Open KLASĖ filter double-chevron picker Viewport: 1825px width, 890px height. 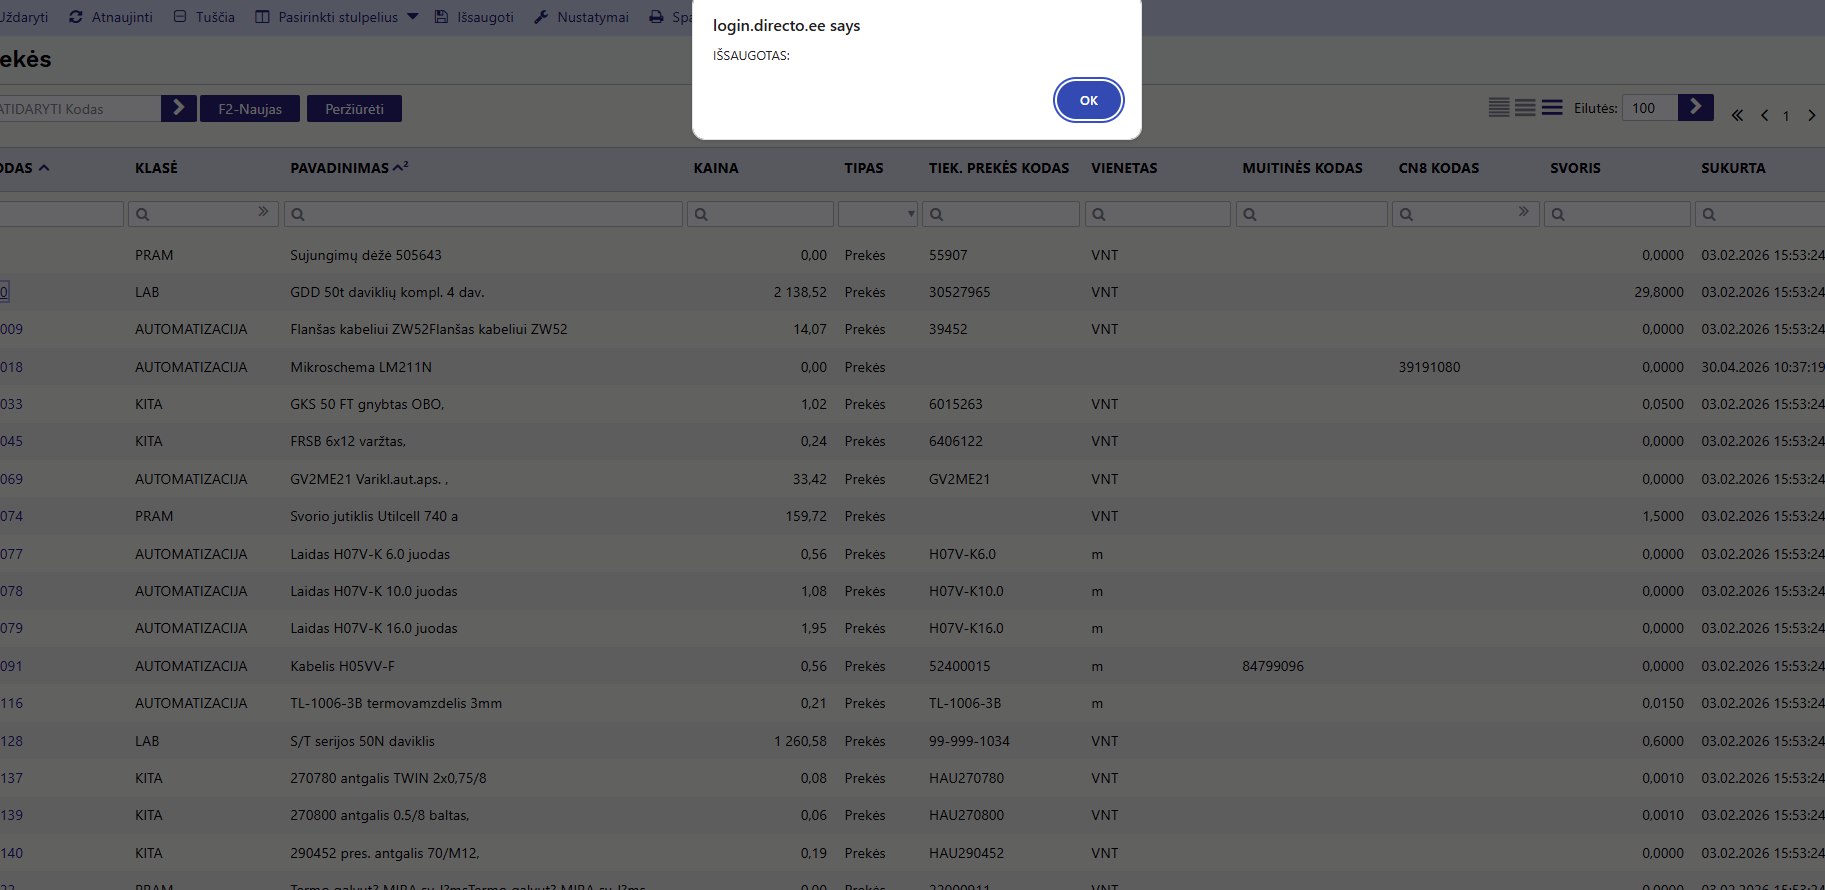263,212
